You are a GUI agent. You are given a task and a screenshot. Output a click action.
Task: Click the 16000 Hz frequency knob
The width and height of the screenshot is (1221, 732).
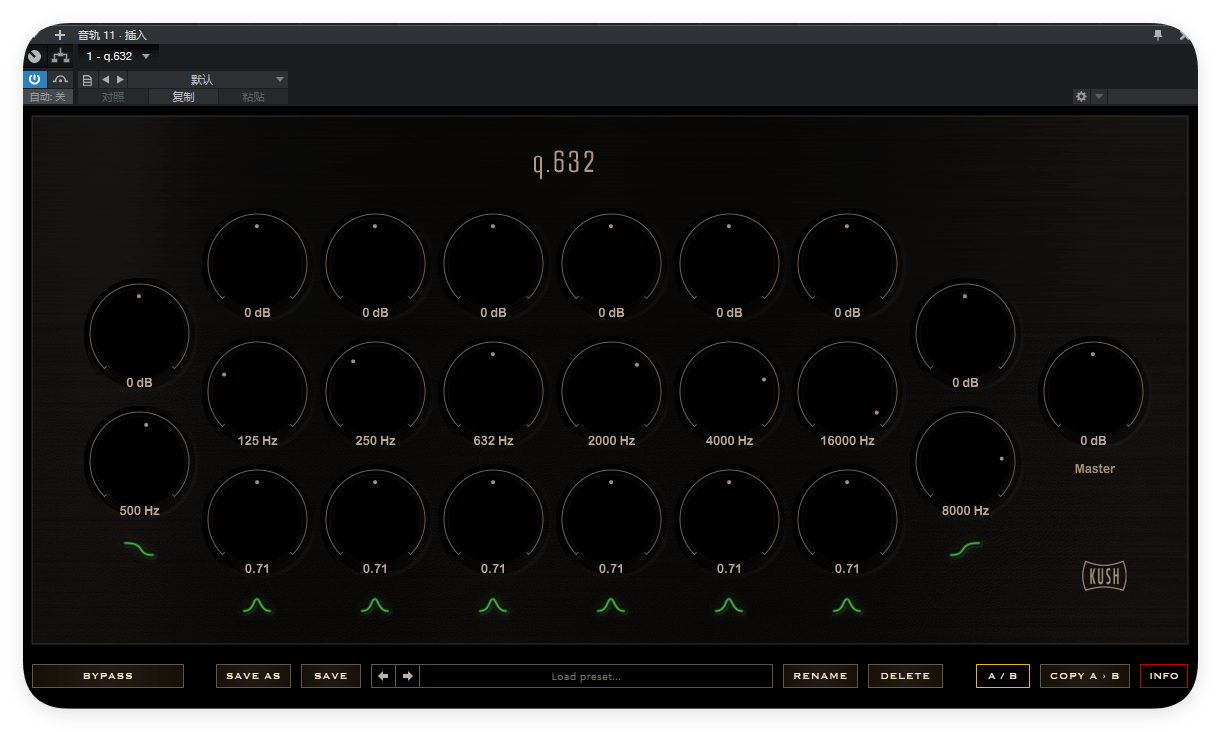pyautogui.click(x=847, y=390)
